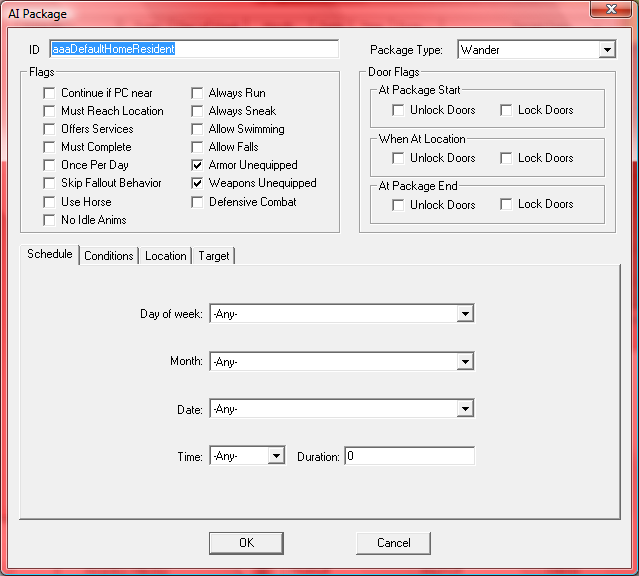Click the Cancel button
The height and width of the screenshot is (576, 639).
click(393, 543)
